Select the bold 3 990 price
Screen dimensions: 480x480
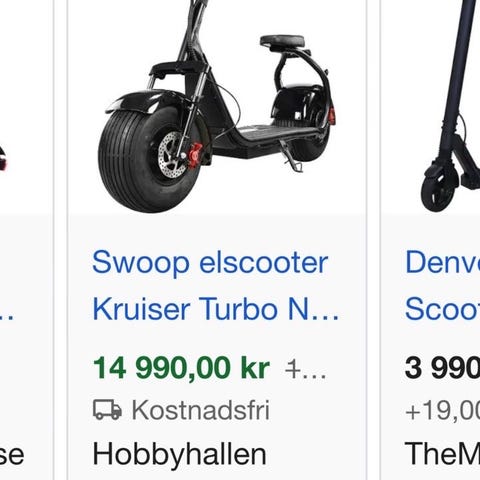coord(442,368)
